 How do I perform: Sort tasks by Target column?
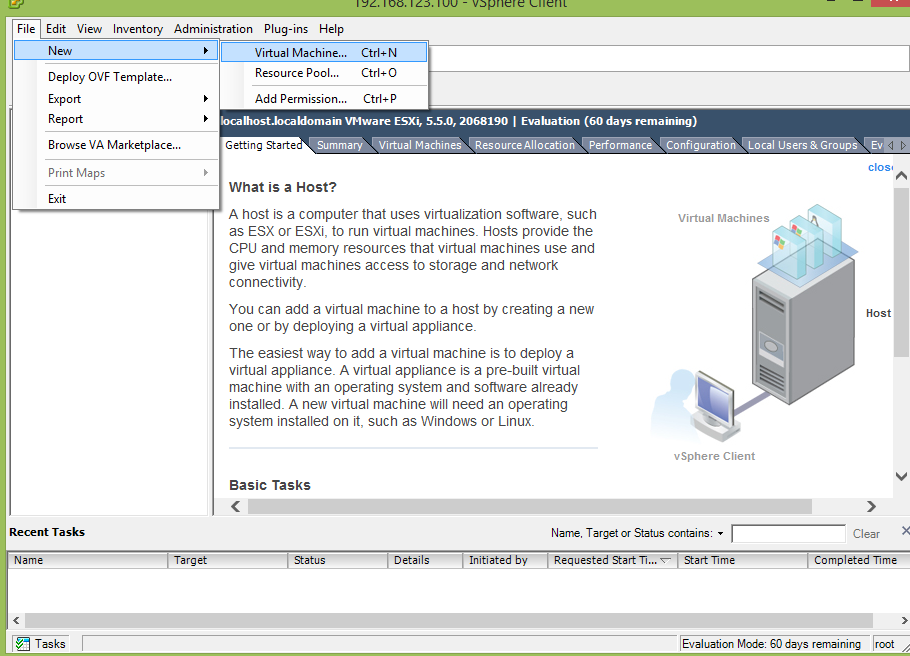click(x=228, y=560)
